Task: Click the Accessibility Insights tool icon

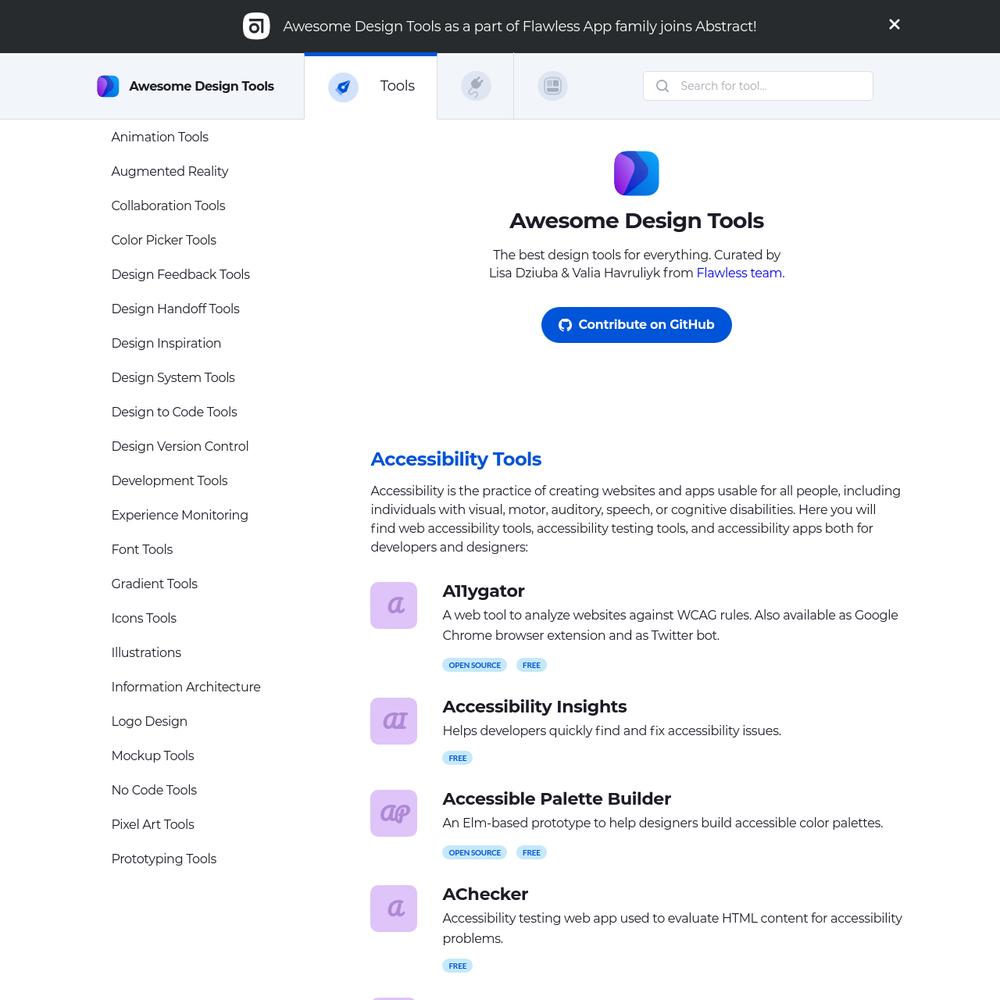Action: (393, 721)
